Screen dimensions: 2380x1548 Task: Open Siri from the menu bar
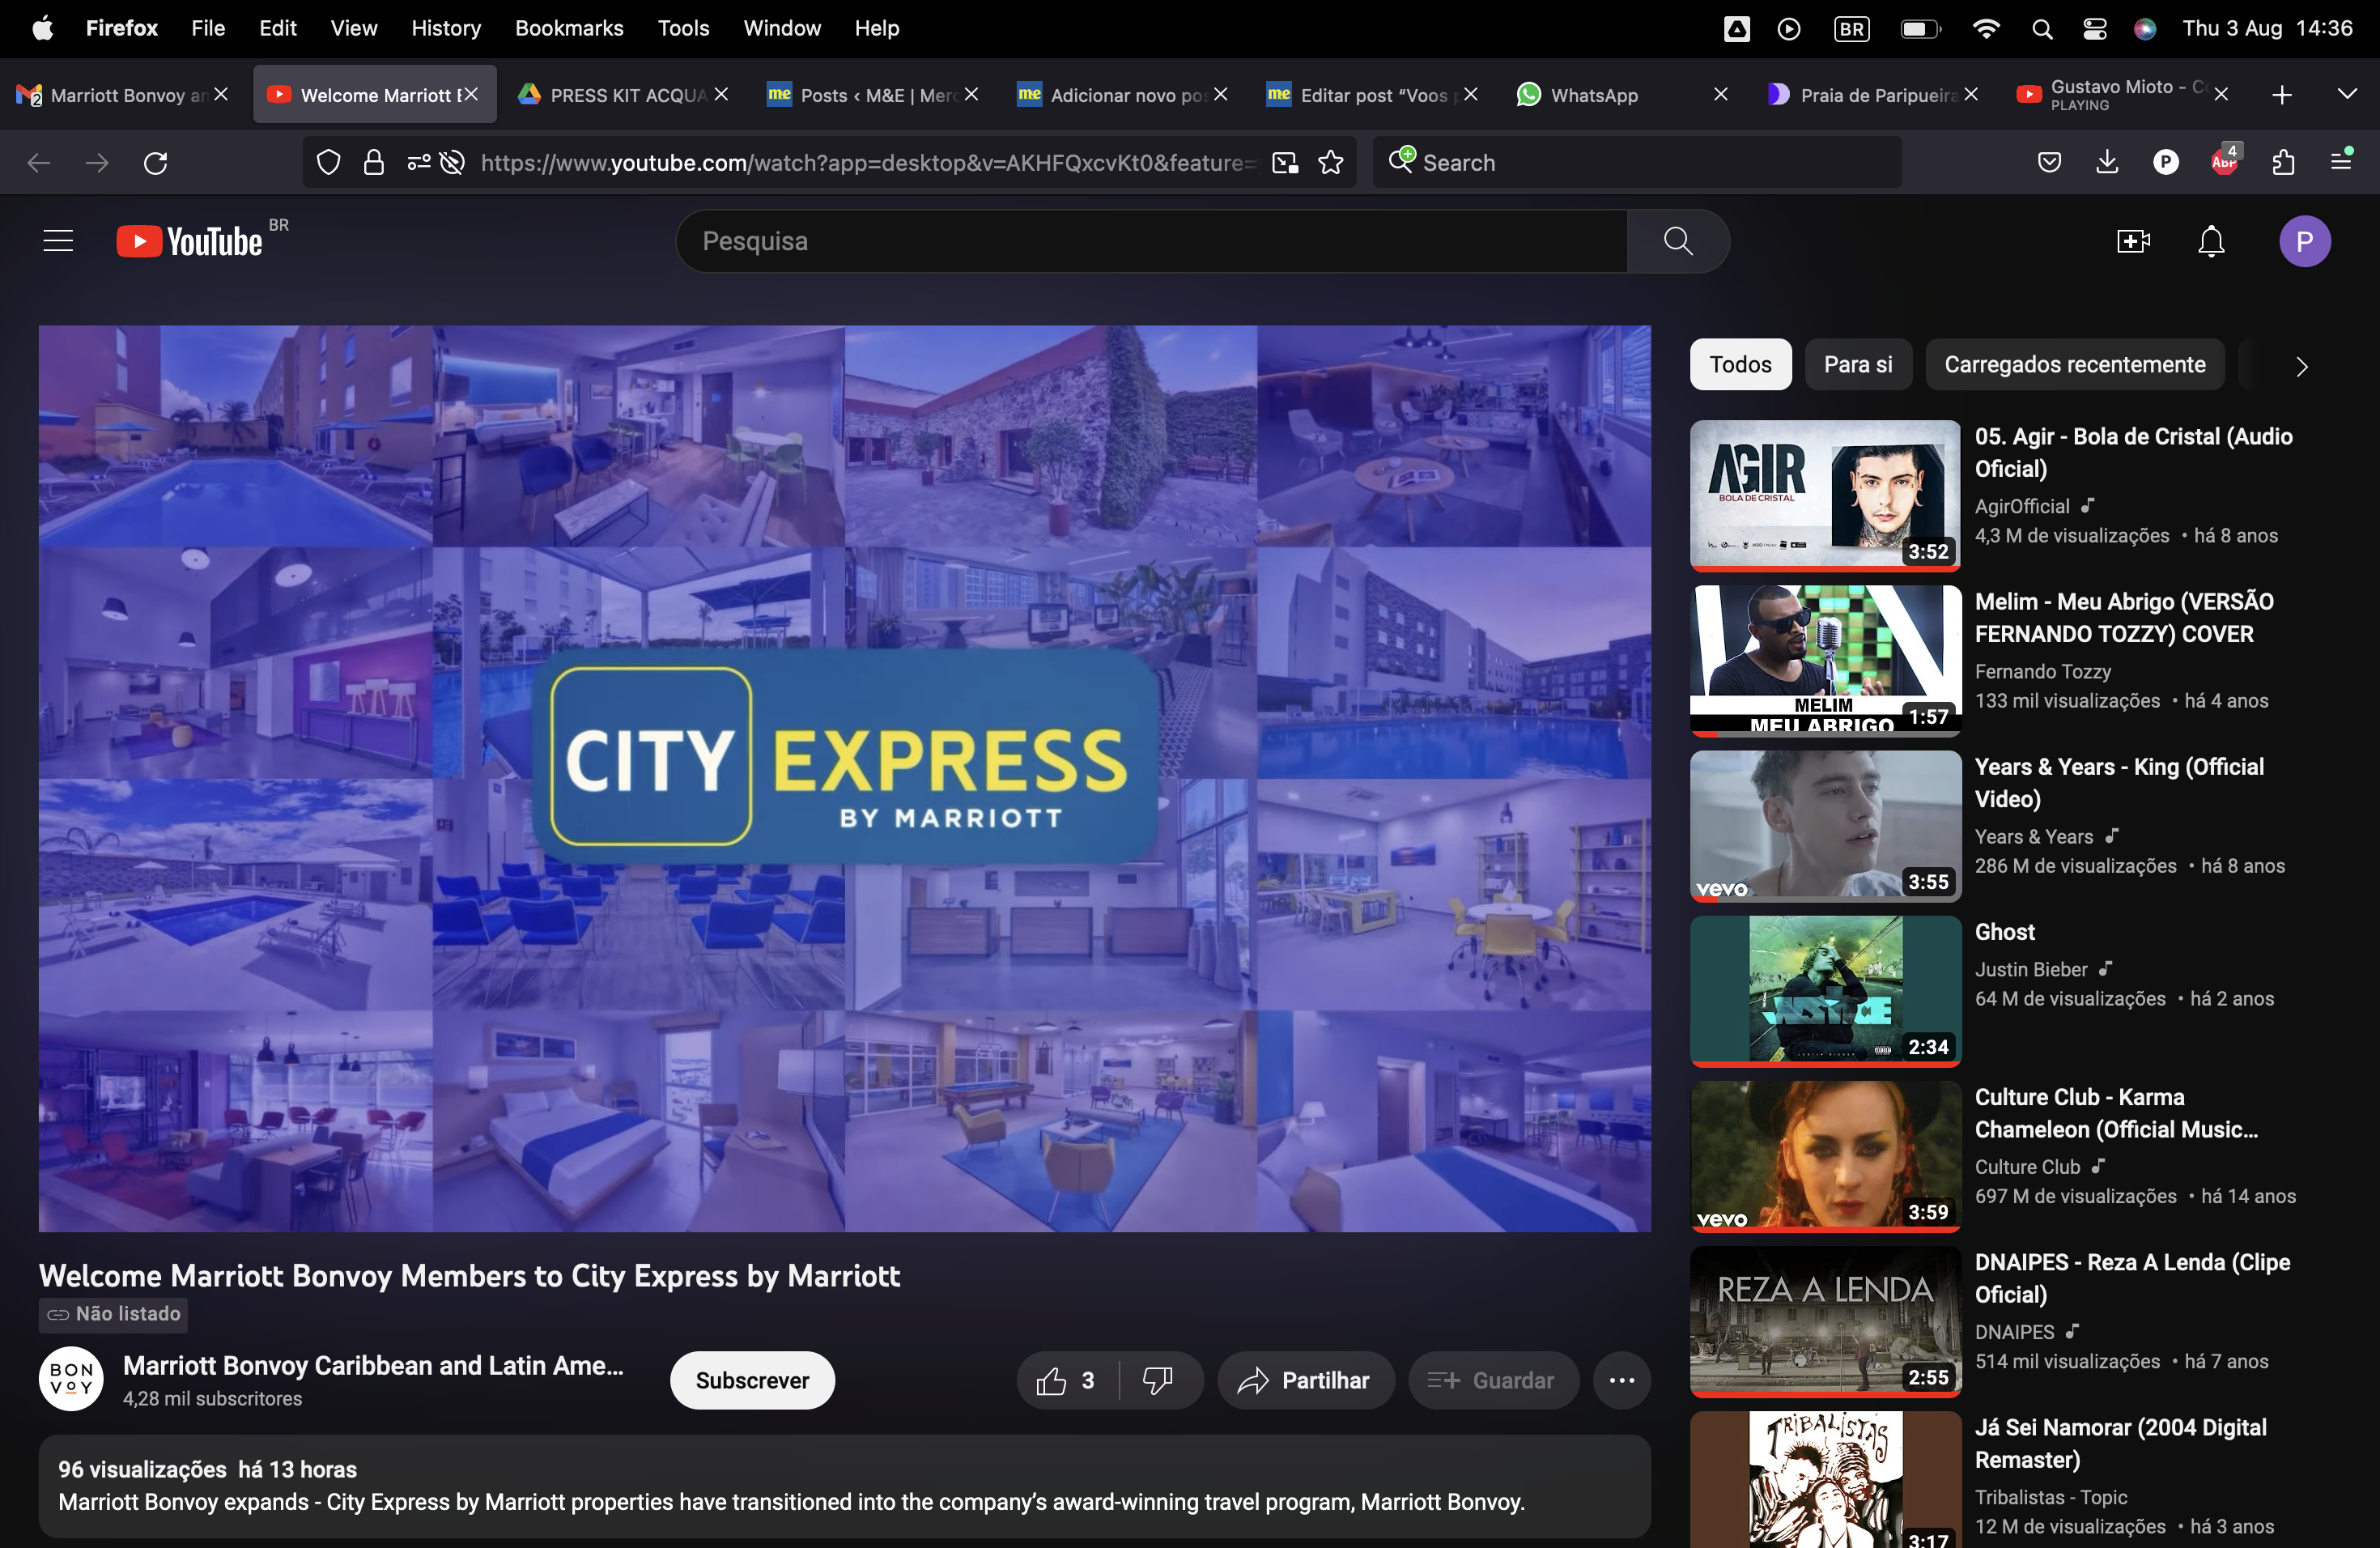coord(2144,29)
